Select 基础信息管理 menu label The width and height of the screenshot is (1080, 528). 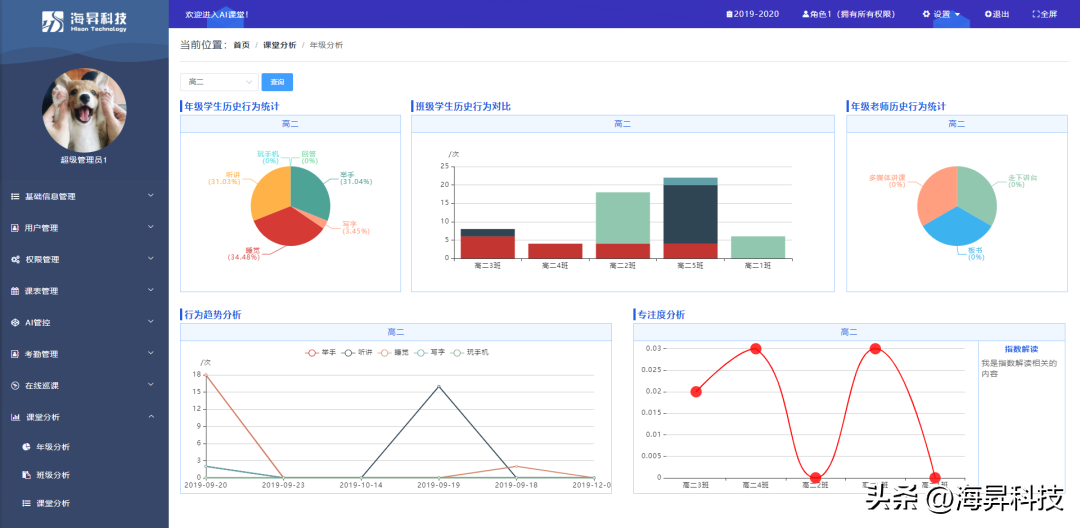pyautogui.click(x=50, y=196)
